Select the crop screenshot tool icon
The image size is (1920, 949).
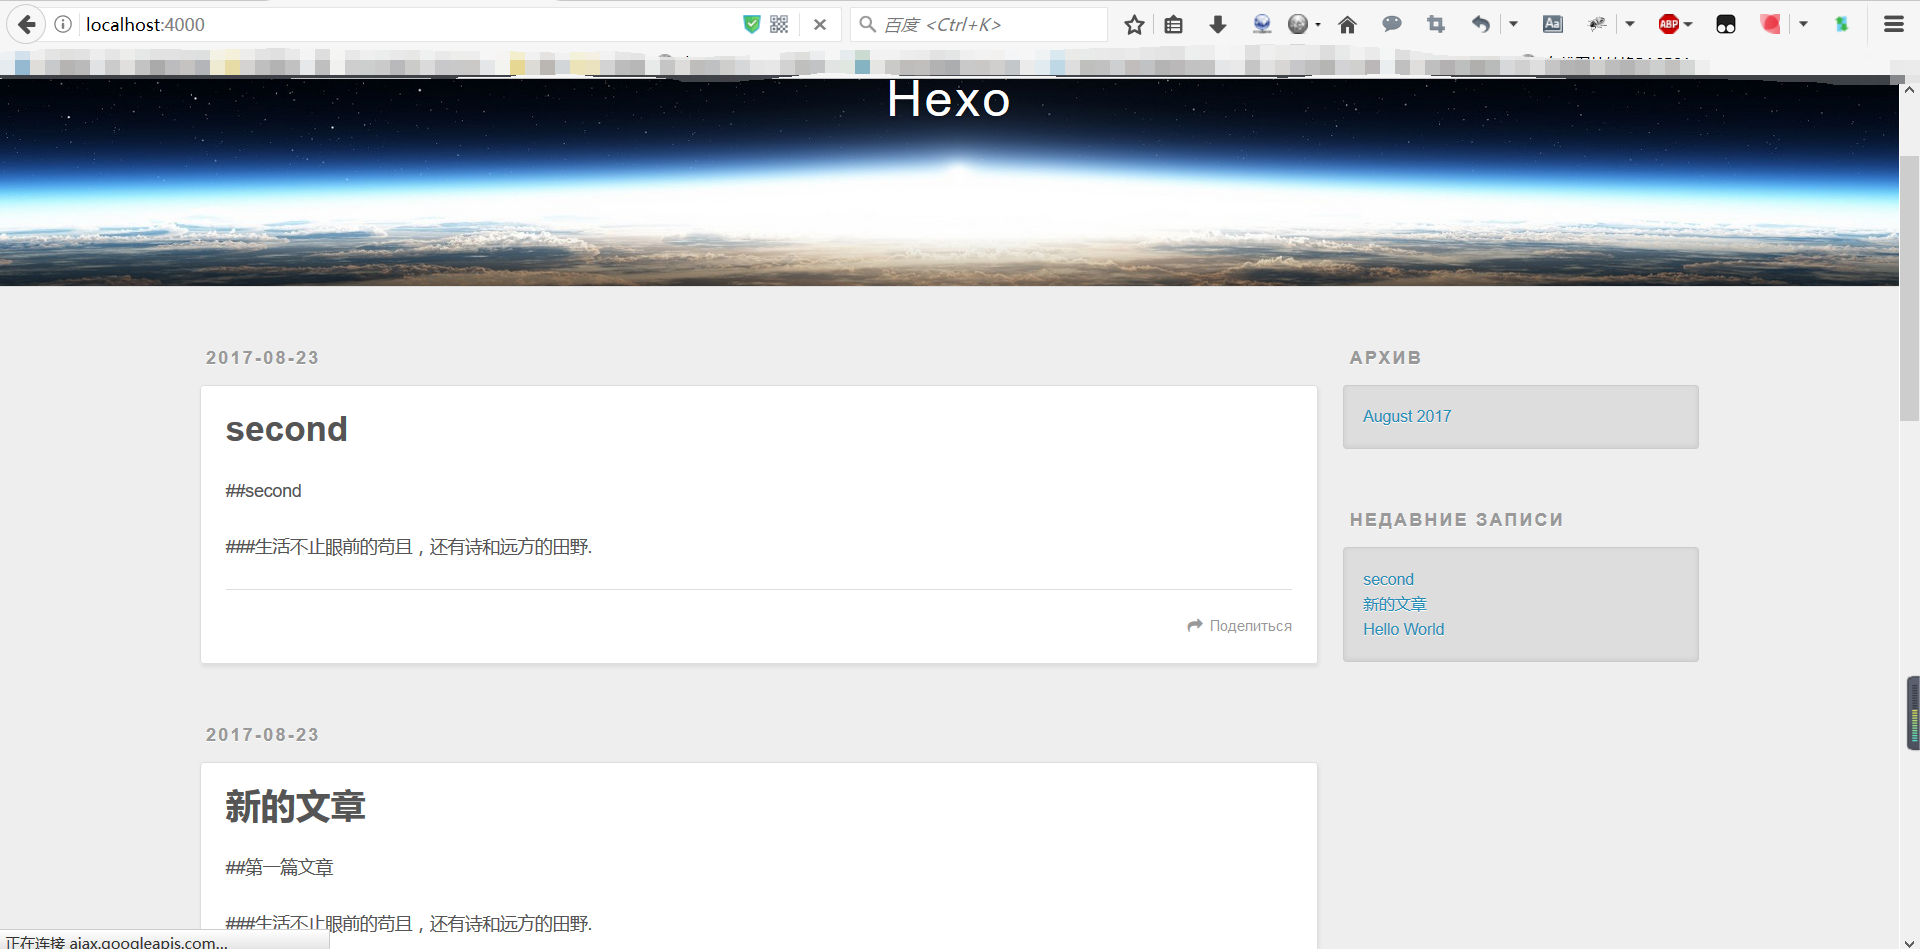click(x=1436, y=24)
